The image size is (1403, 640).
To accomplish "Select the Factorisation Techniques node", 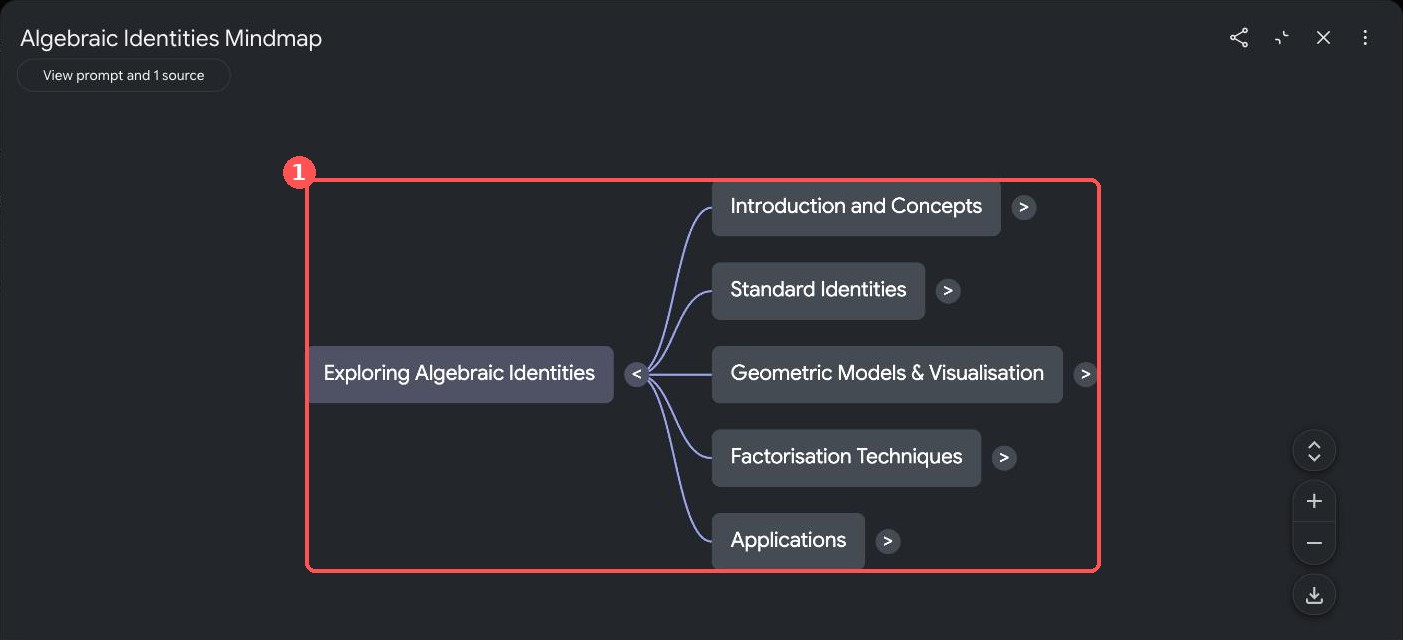I will pos(846,458).
